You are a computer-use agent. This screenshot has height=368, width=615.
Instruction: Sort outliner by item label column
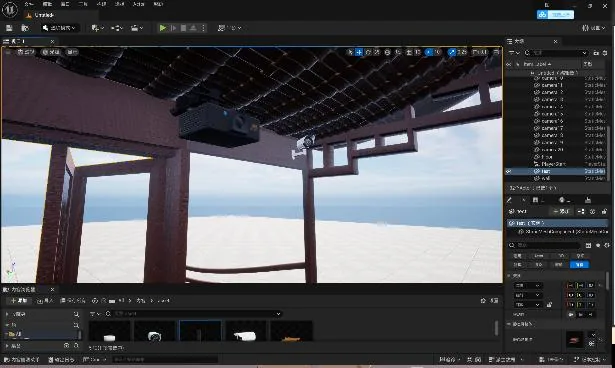point(537,64)
